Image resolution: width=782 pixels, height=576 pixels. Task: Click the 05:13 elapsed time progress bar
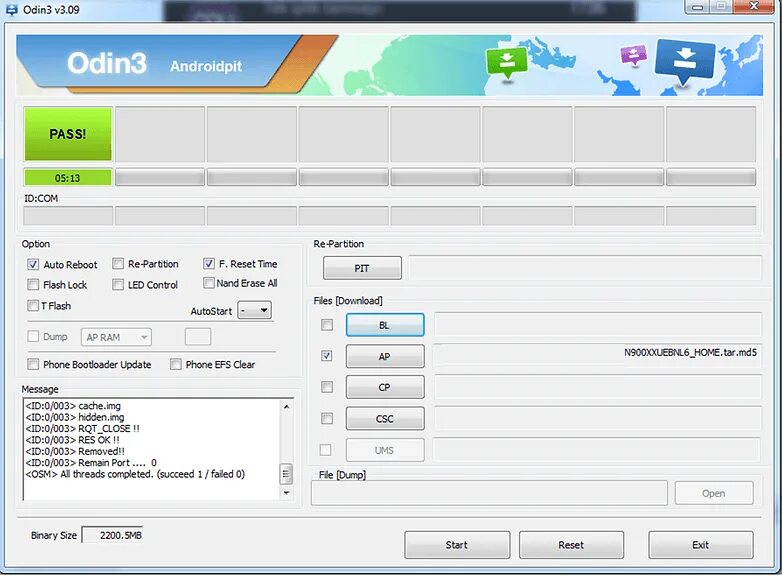click(68, 178)
